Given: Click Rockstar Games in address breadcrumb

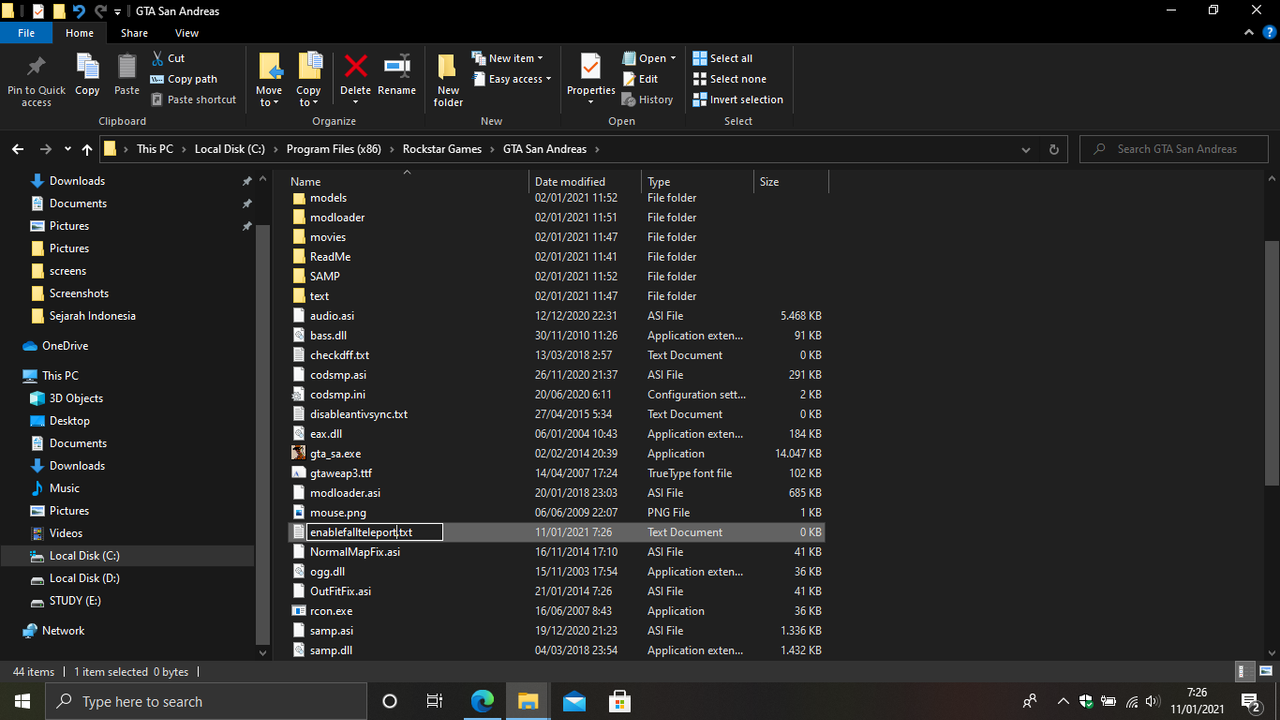Looking at the screenshot, I should point(442,149).
